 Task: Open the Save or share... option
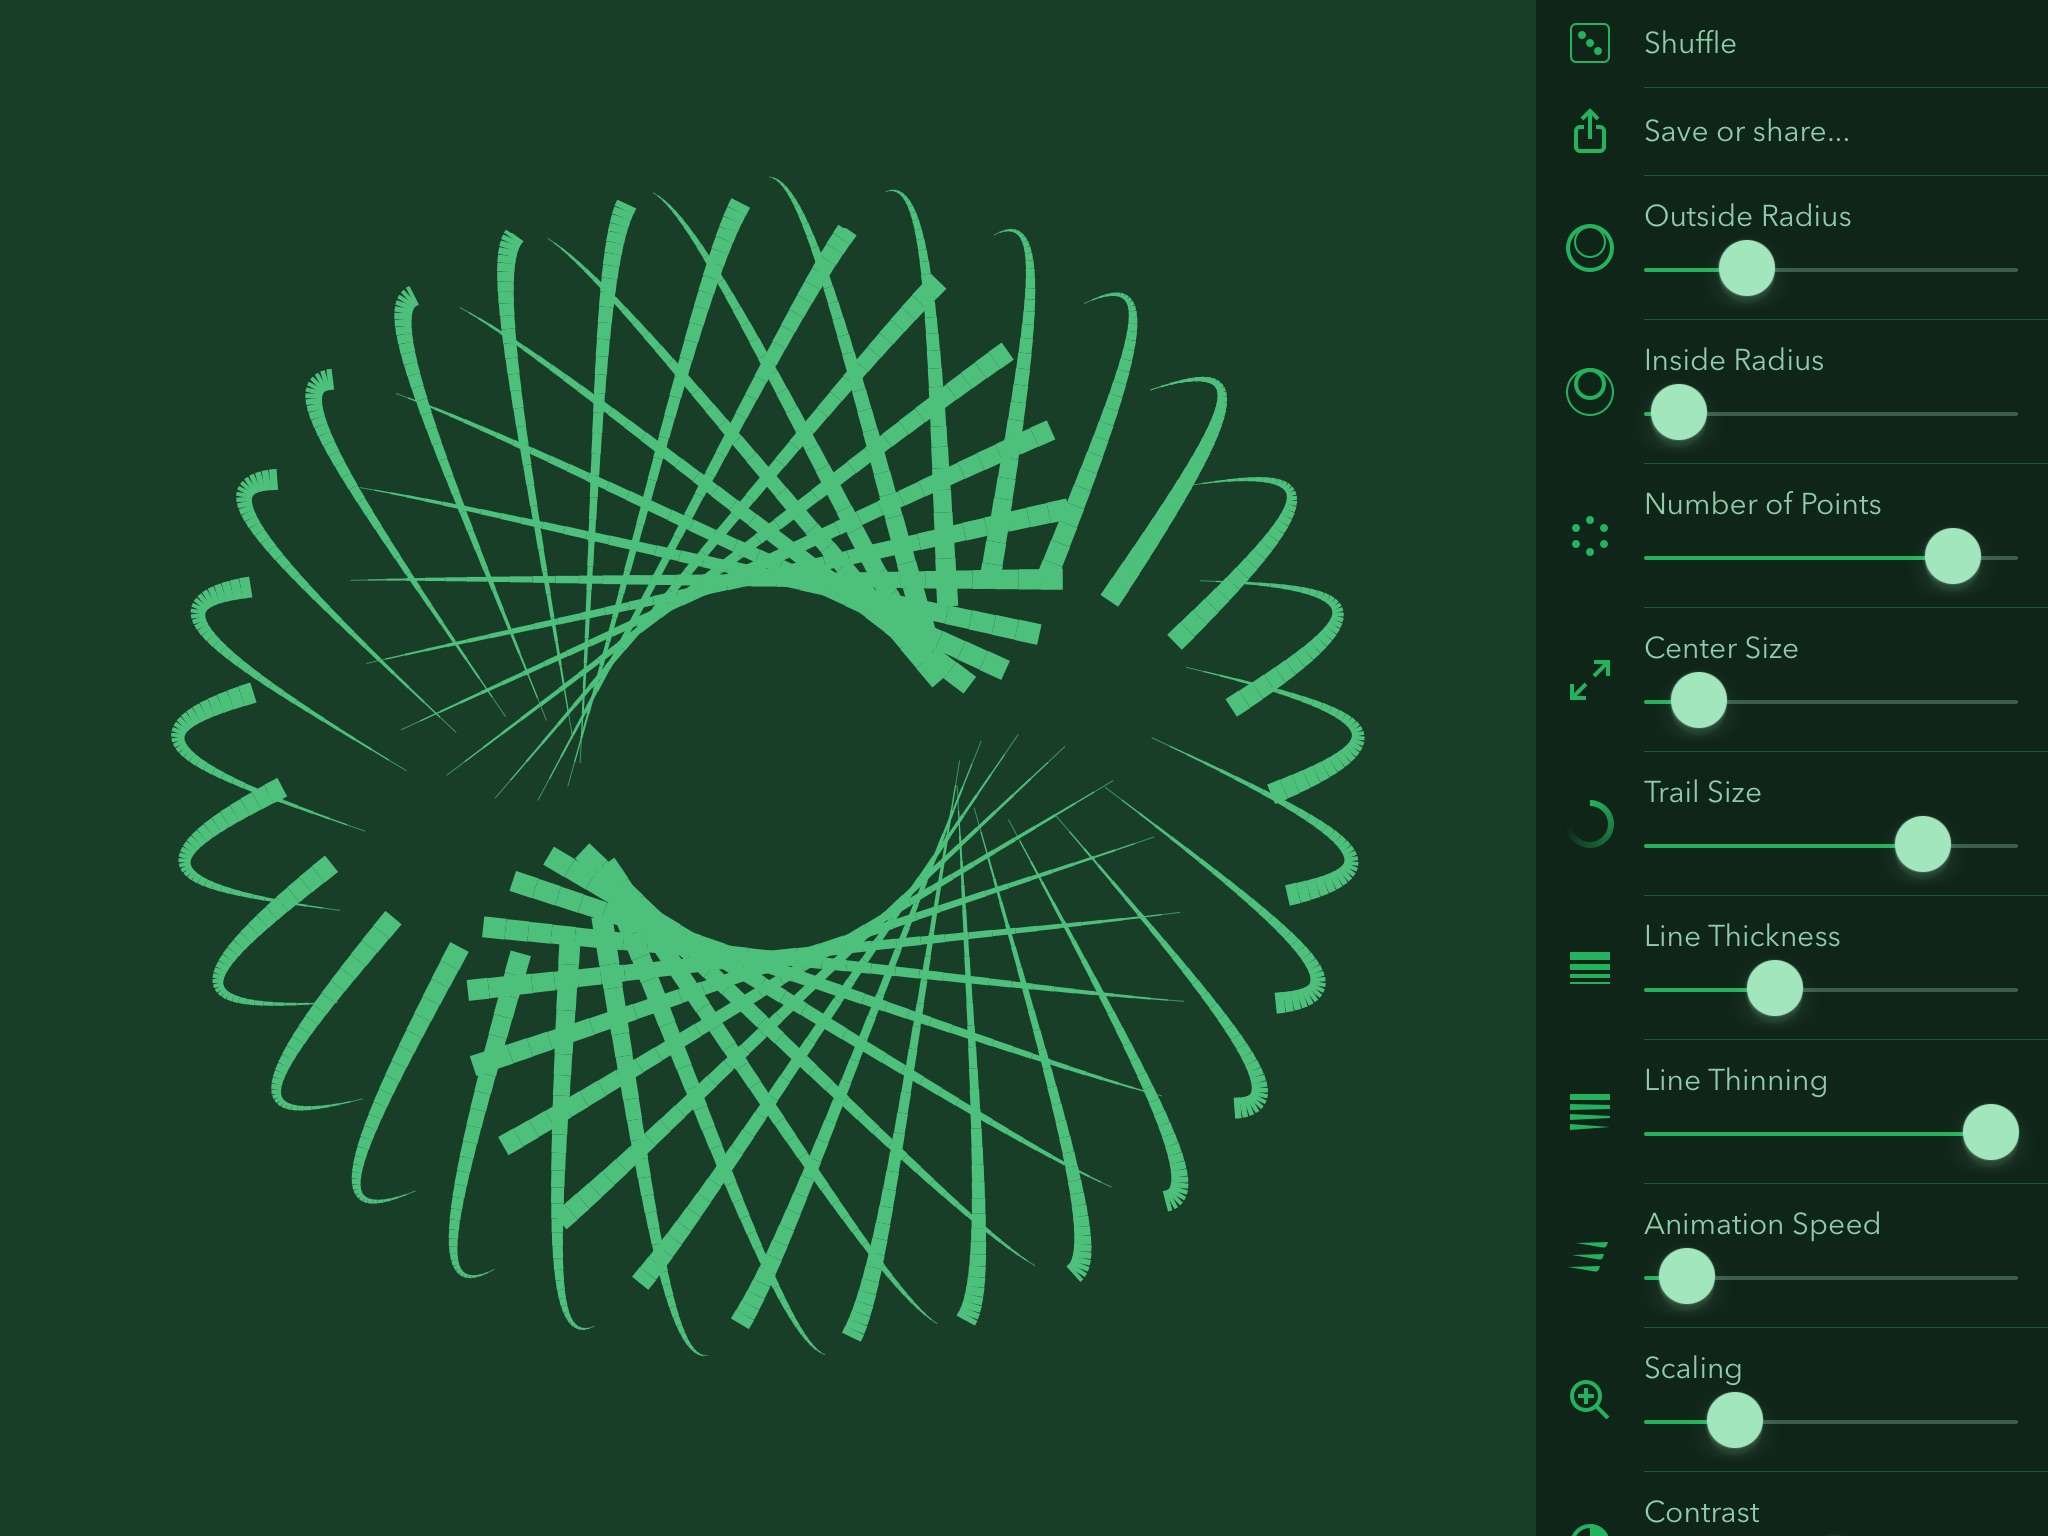coord(1746,131)
